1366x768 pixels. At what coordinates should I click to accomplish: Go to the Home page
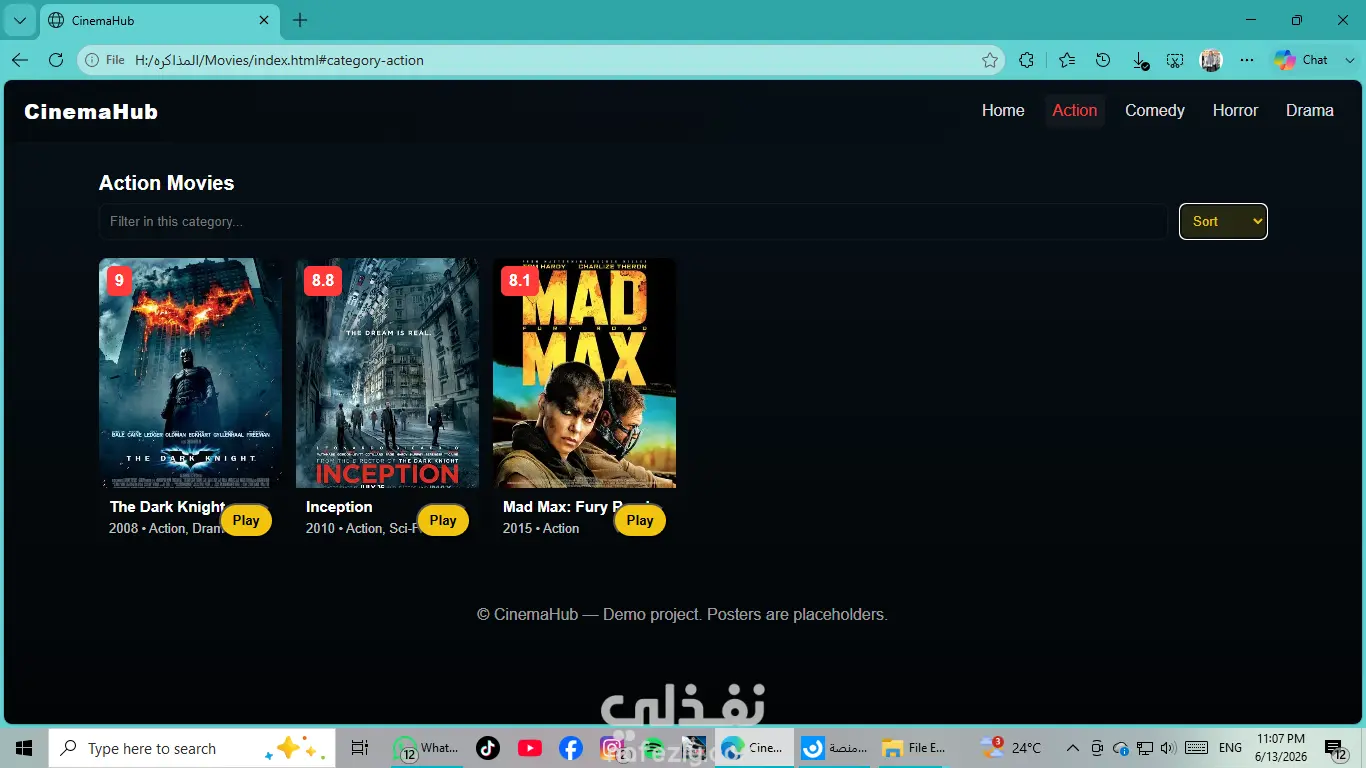[1003, 111]
